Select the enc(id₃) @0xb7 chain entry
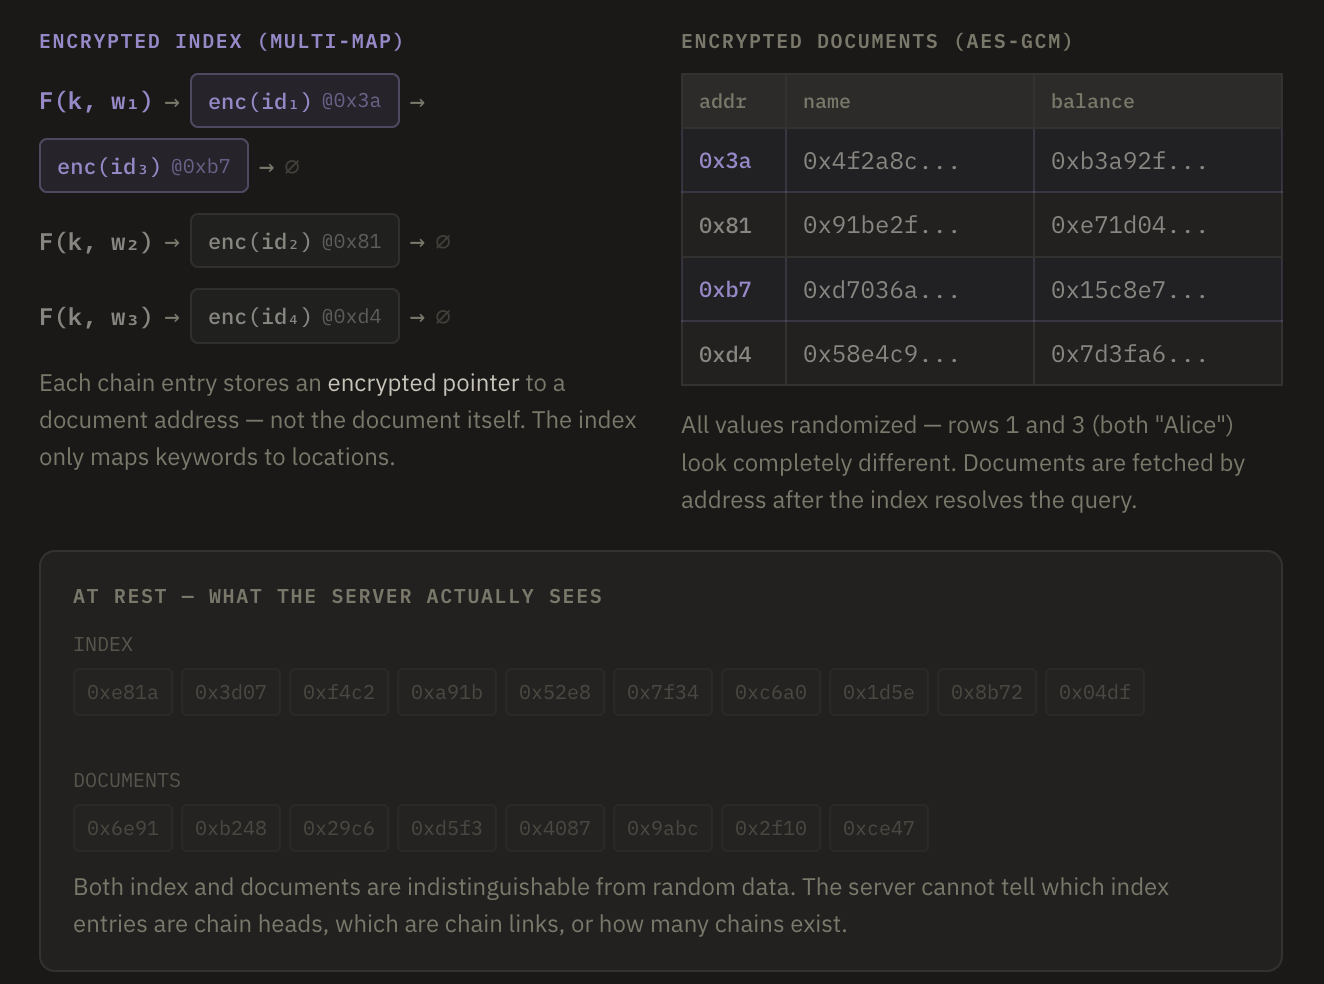The image size is (1324, 984). tap(143, 166)
